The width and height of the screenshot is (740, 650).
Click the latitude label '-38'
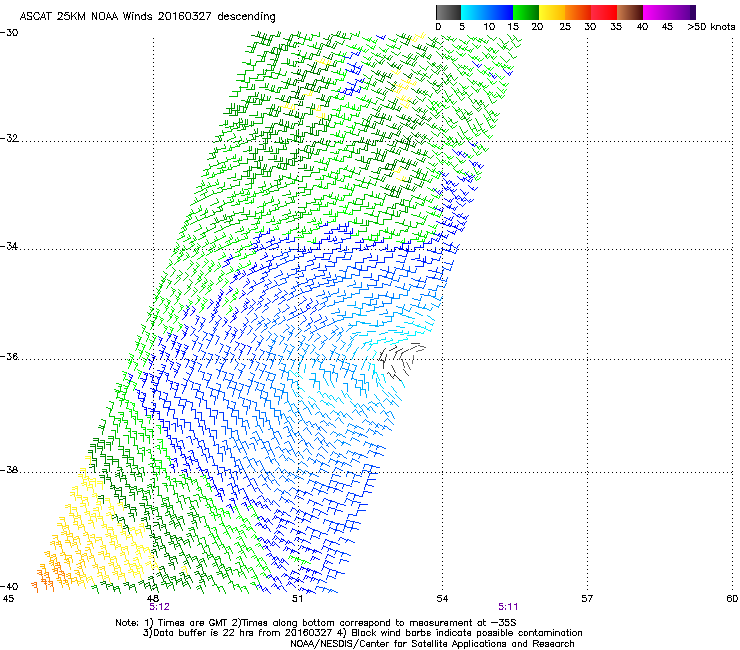pyautogui.click(x=9, y=470)
